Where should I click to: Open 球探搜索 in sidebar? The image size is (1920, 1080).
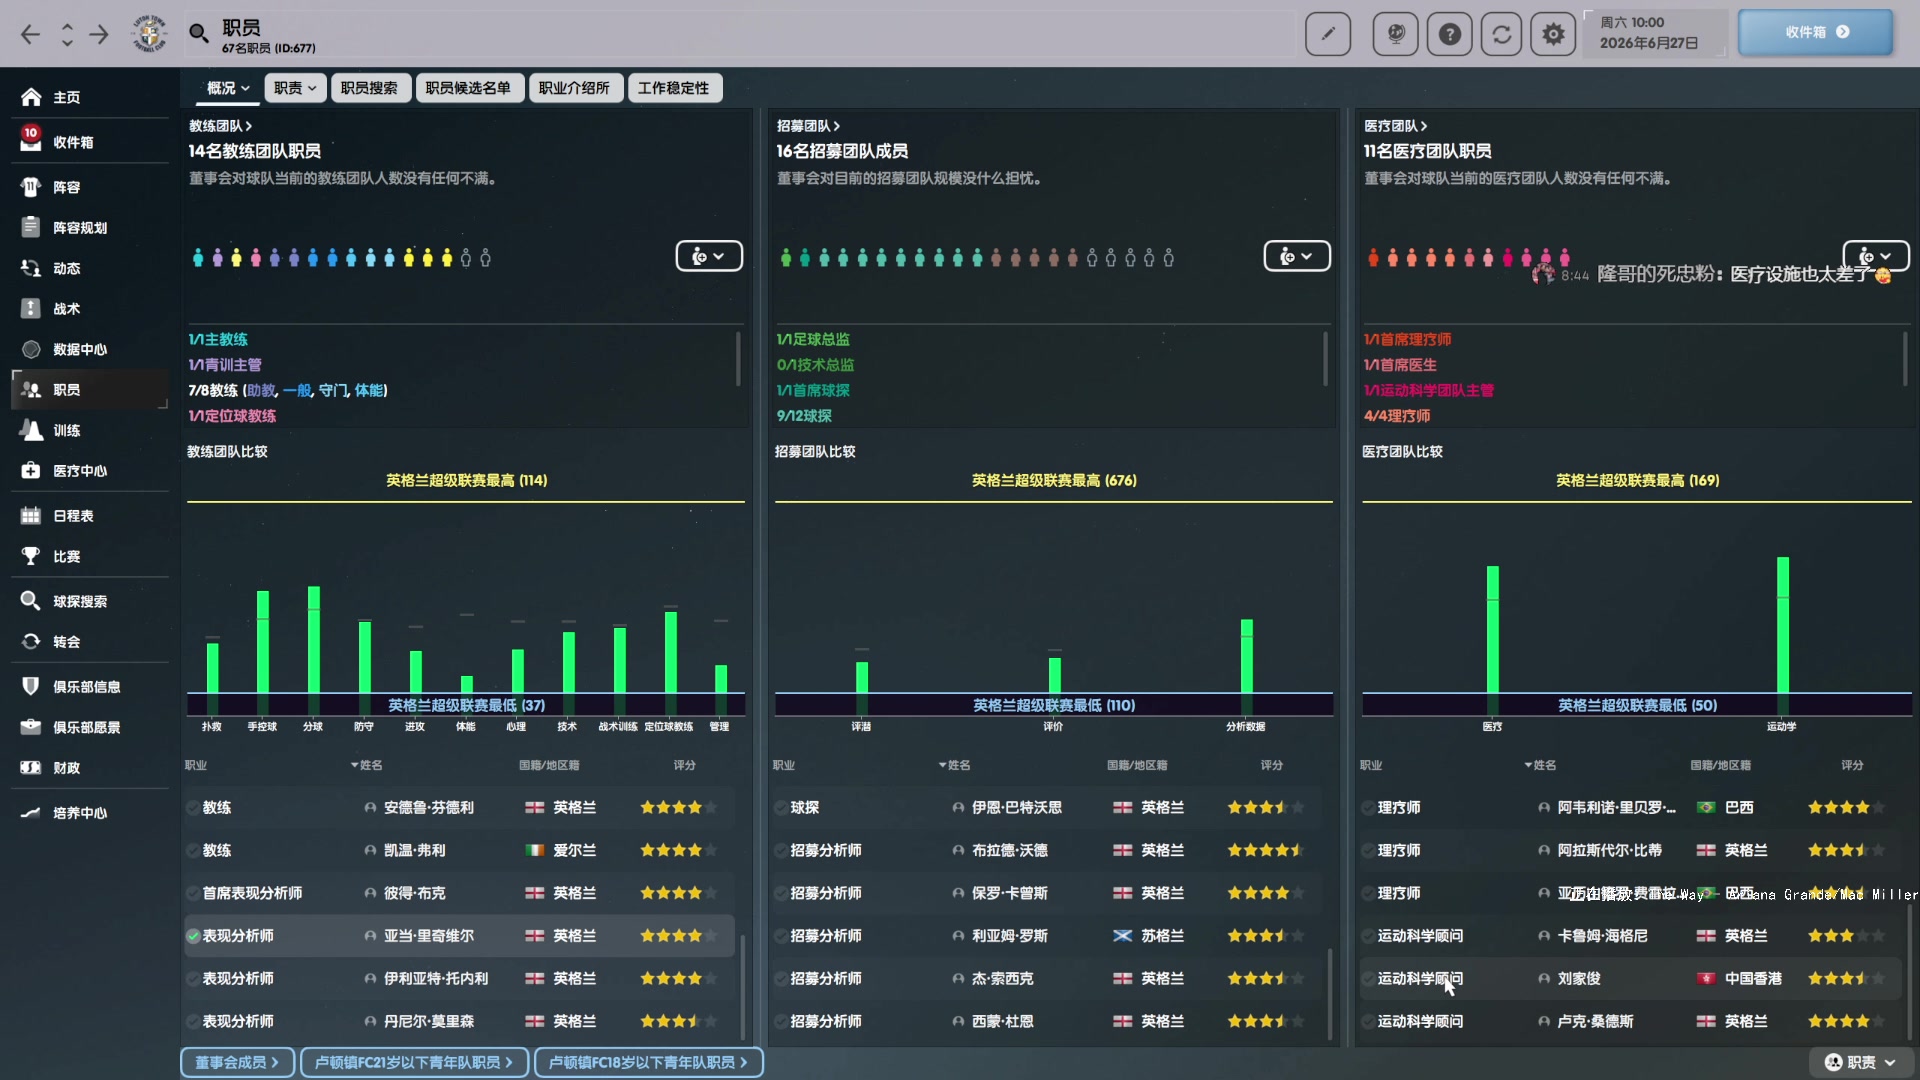90,601
